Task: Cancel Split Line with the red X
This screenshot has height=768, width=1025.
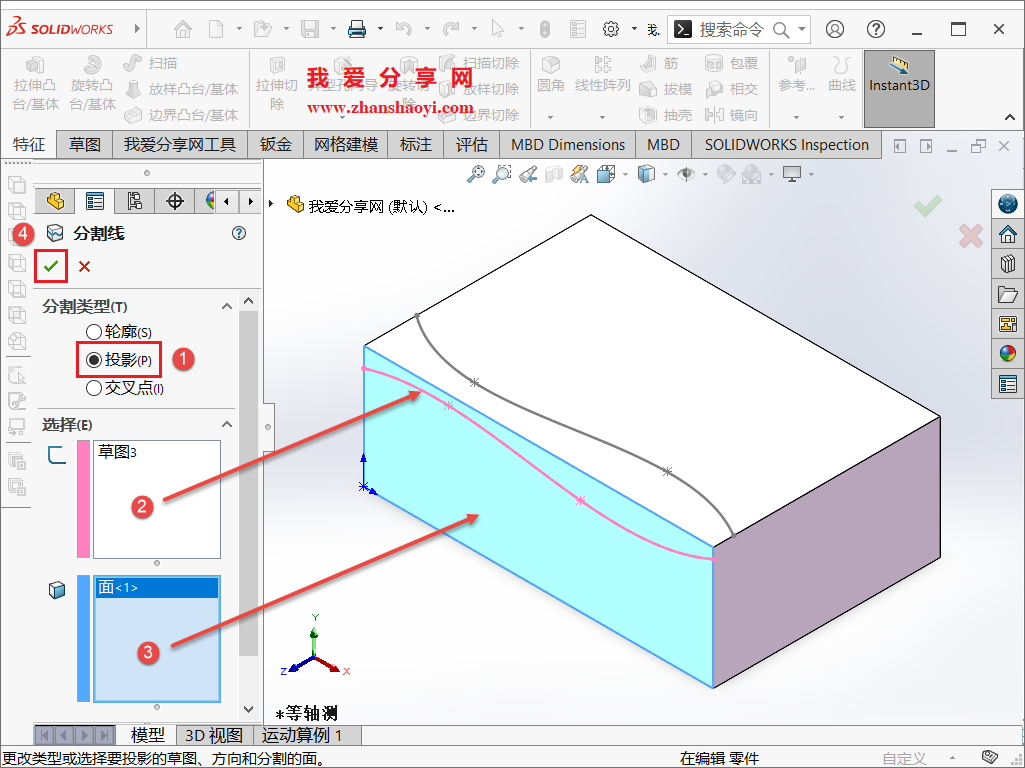Action: (x=84, y=267)
